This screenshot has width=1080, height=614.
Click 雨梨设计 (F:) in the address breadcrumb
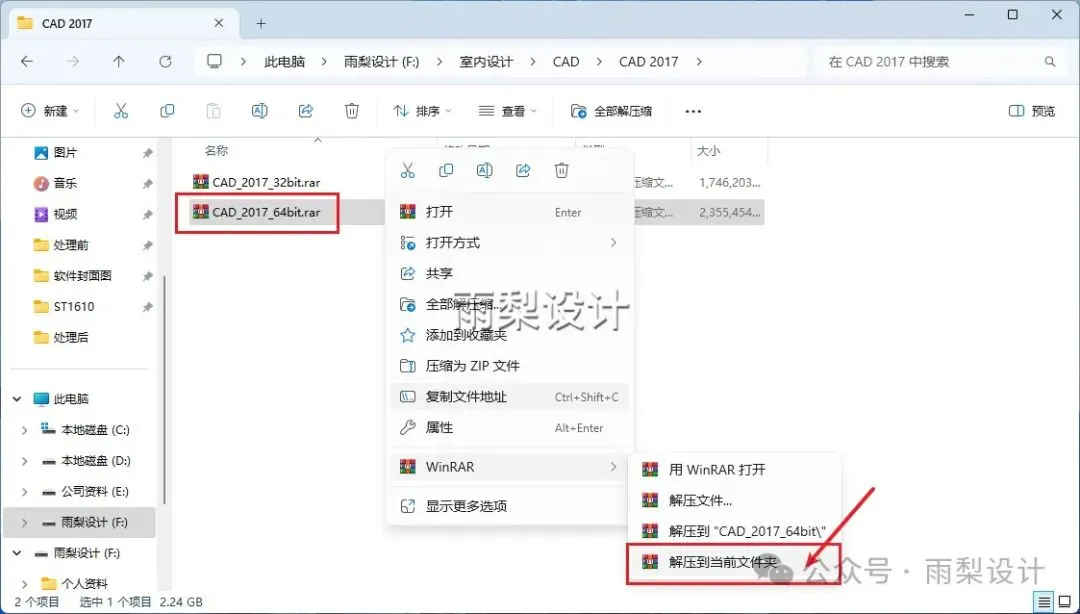[x=381, y=61]
